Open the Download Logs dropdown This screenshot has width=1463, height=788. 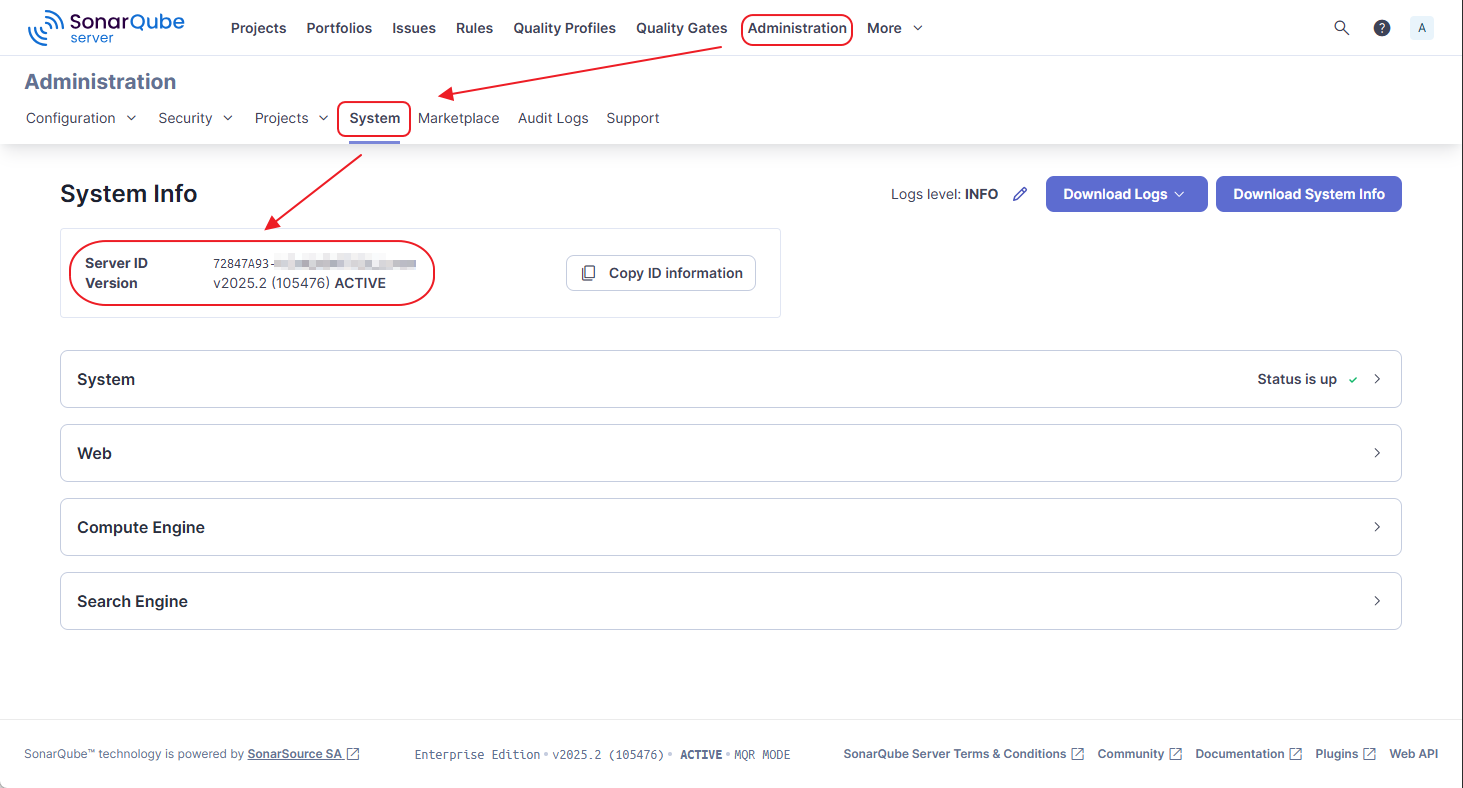pyautogui.click(x=1127, y=194)
